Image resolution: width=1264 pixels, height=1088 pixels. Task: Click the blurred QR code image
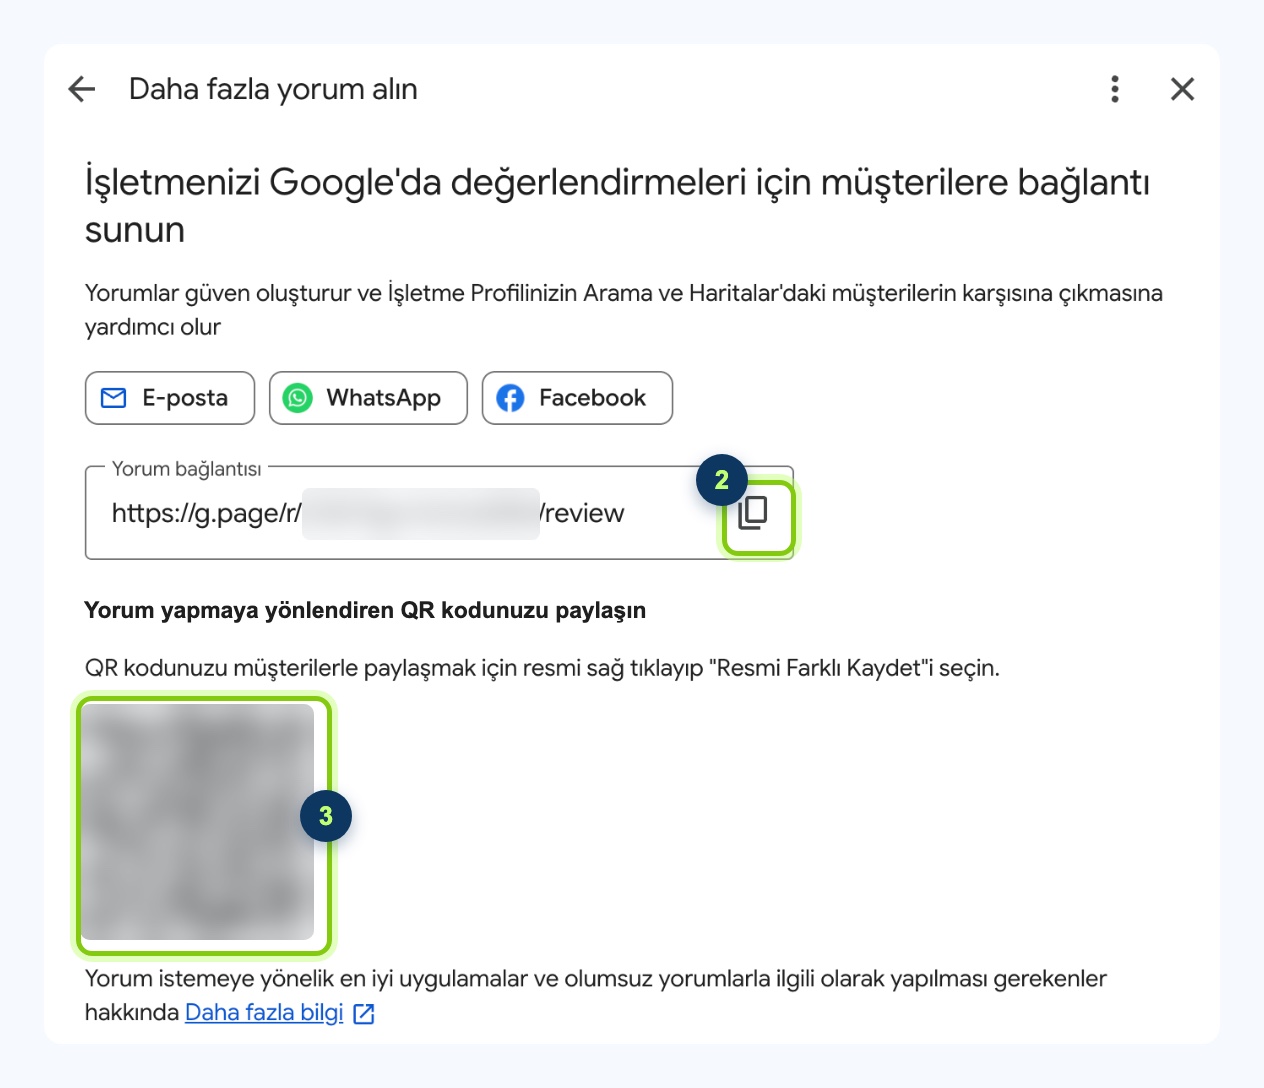(198, 821)
